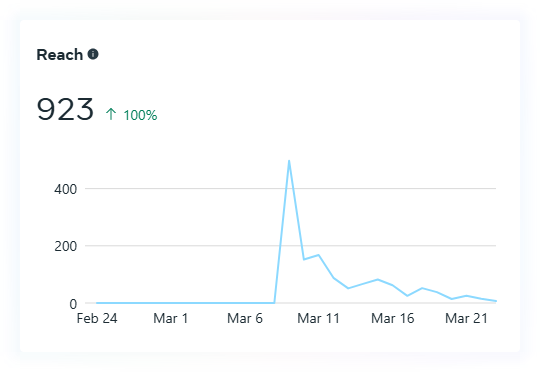The width and height of the screenshot is (560, 392).
Task: Click the 400 y-axis label
Action: (65, 189)
